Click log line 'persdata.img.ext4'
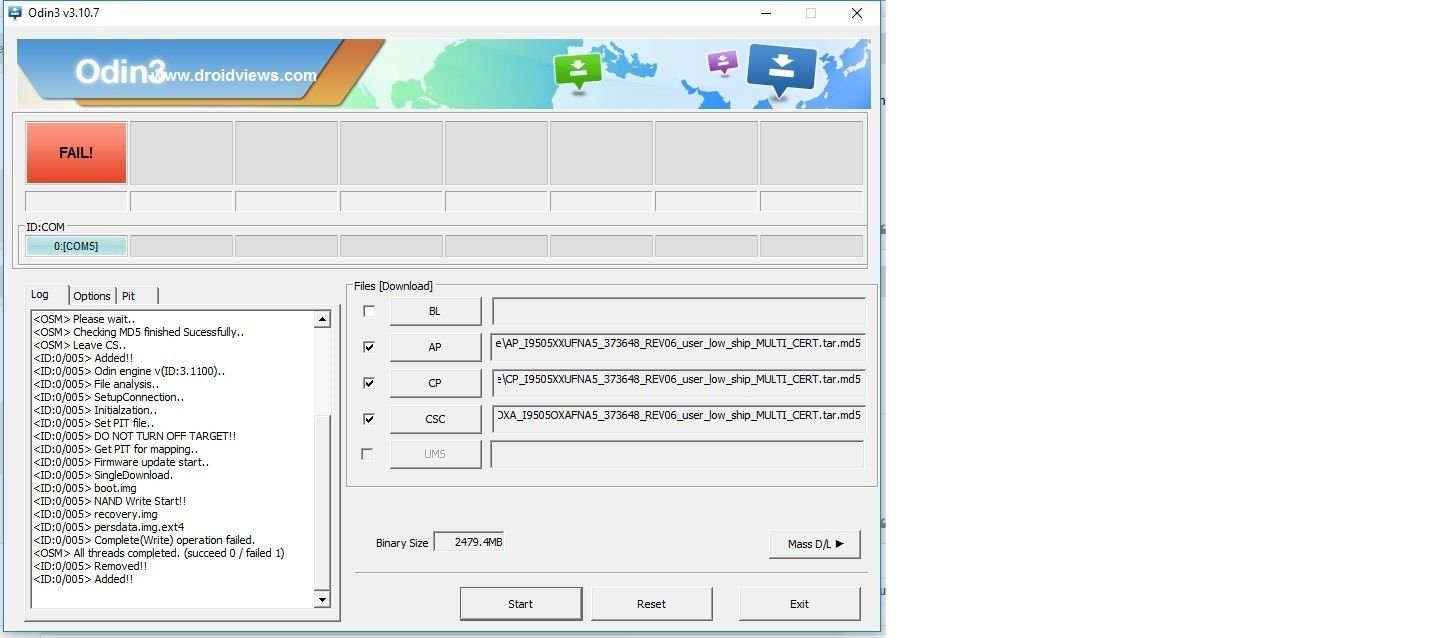The image size is (1447, 638). [109, 527]
